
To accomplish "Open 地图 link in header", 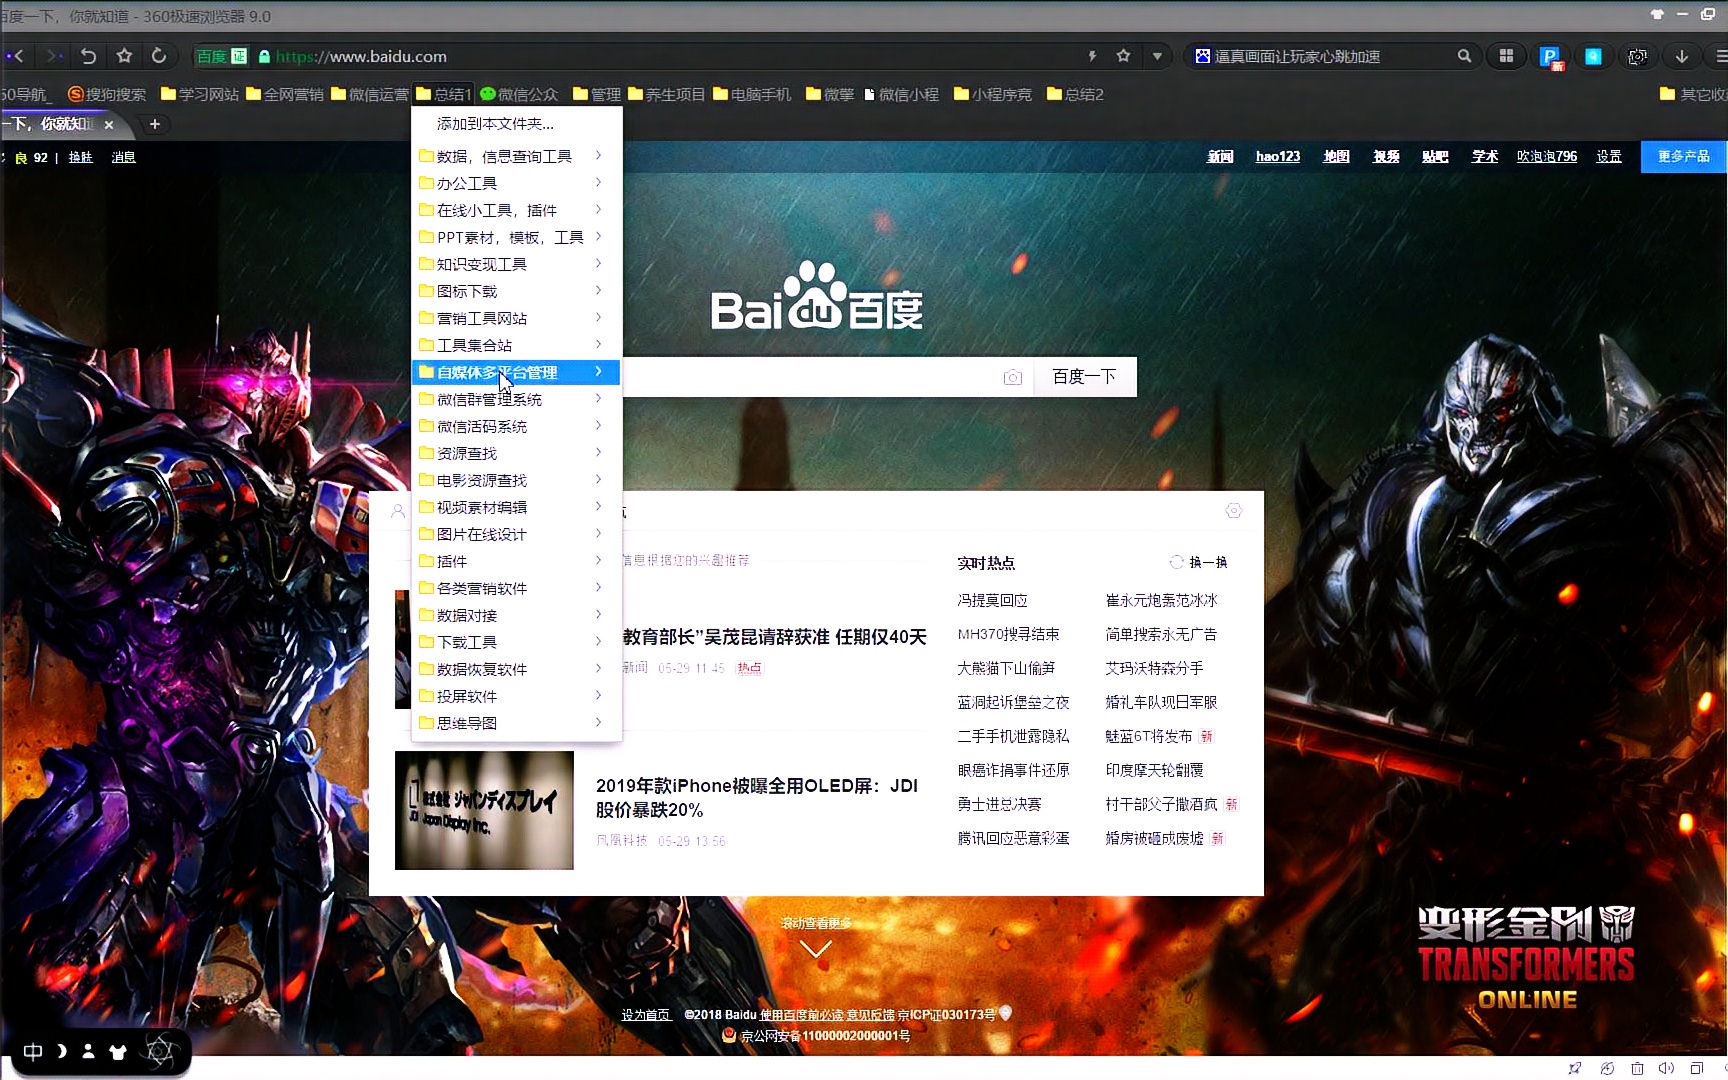I will tap(1336, 157).
